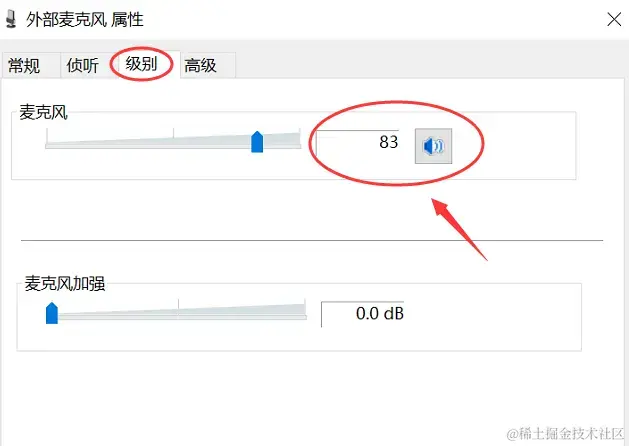The image size is (629, 446).
Task: Click the 麦克风 group label
Action: tap(44, 112)
